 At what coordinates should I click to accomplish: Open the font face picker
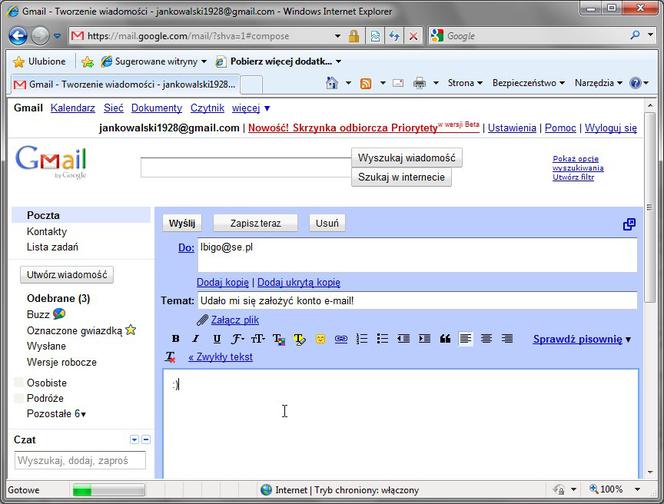pos(237,339)
